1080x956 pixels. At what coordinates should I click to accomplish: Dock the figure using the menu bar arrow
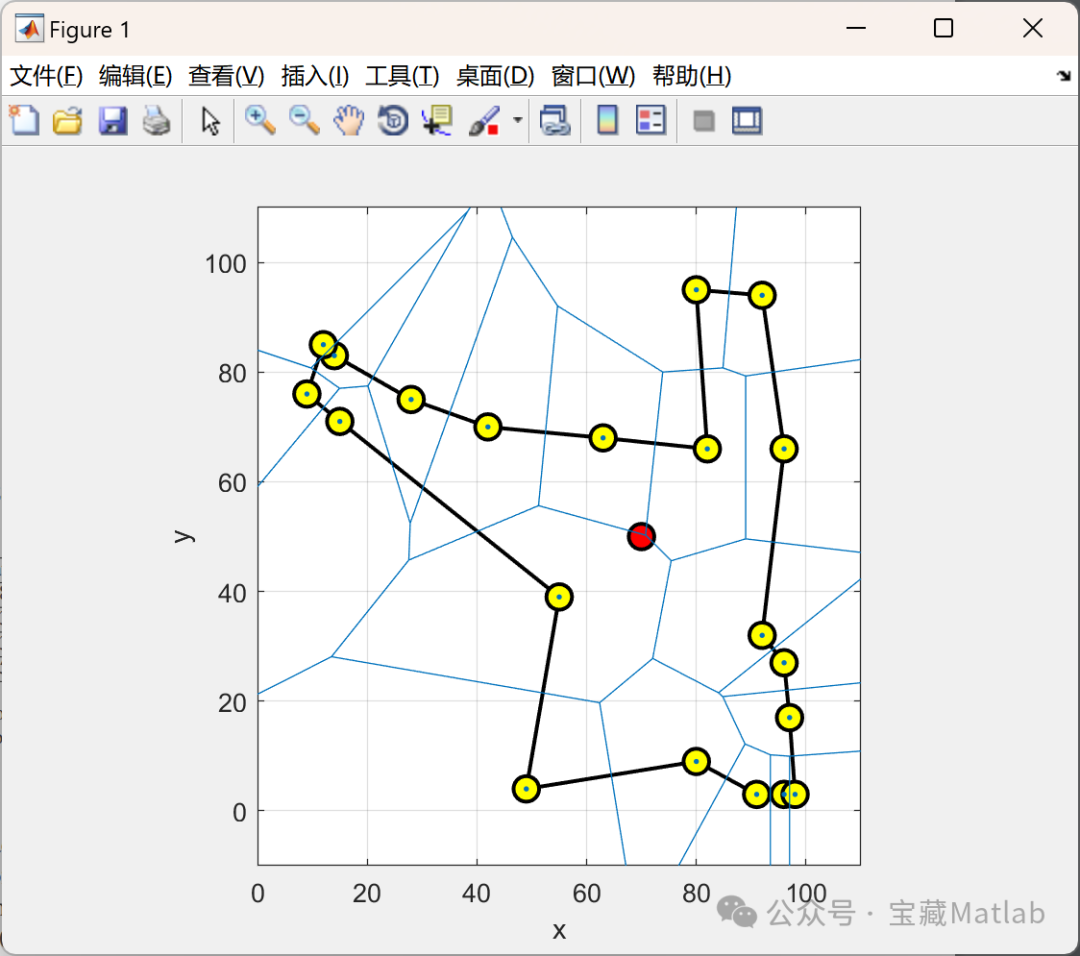click(x=1063, y=76)
